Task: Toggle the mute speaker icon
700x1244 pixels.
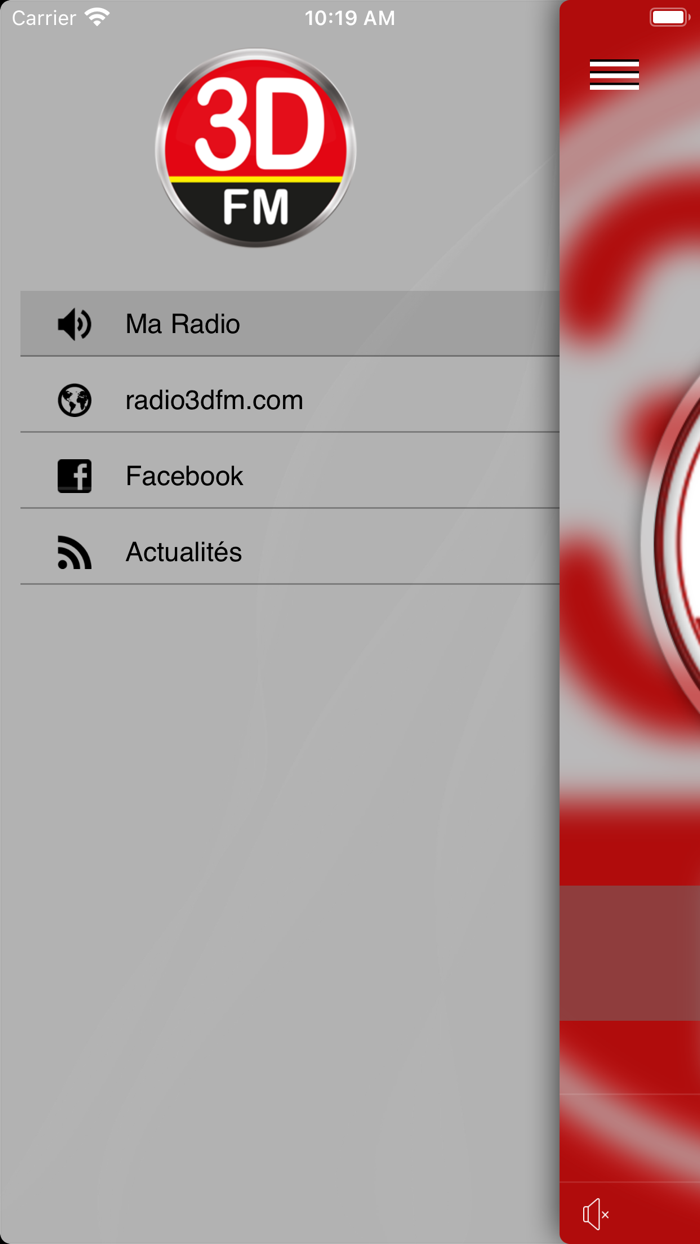Action: click(596, 1214)
